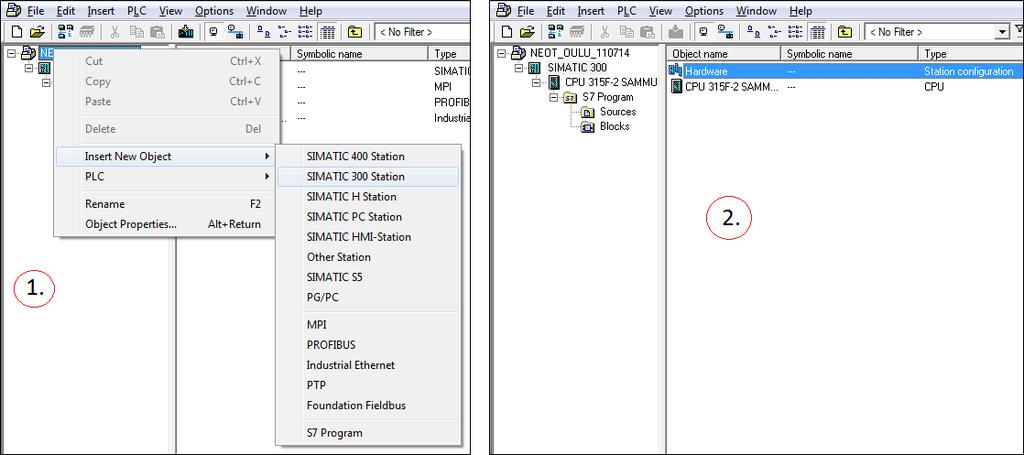Switch to Small Icons view in left window
This screenshot has width=1024, height=455.
[x=284, y=31]
